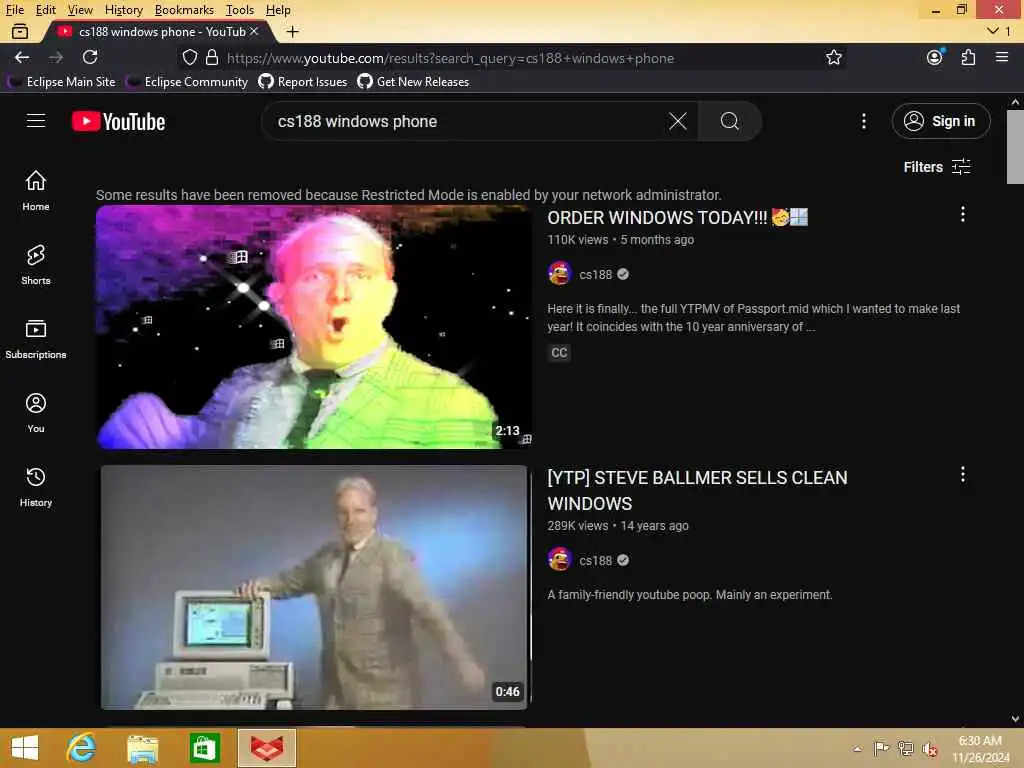The width and height of the screenshot is (1024, 768).
Task: Click the browser address bar URL
Action: click(451, 58)
